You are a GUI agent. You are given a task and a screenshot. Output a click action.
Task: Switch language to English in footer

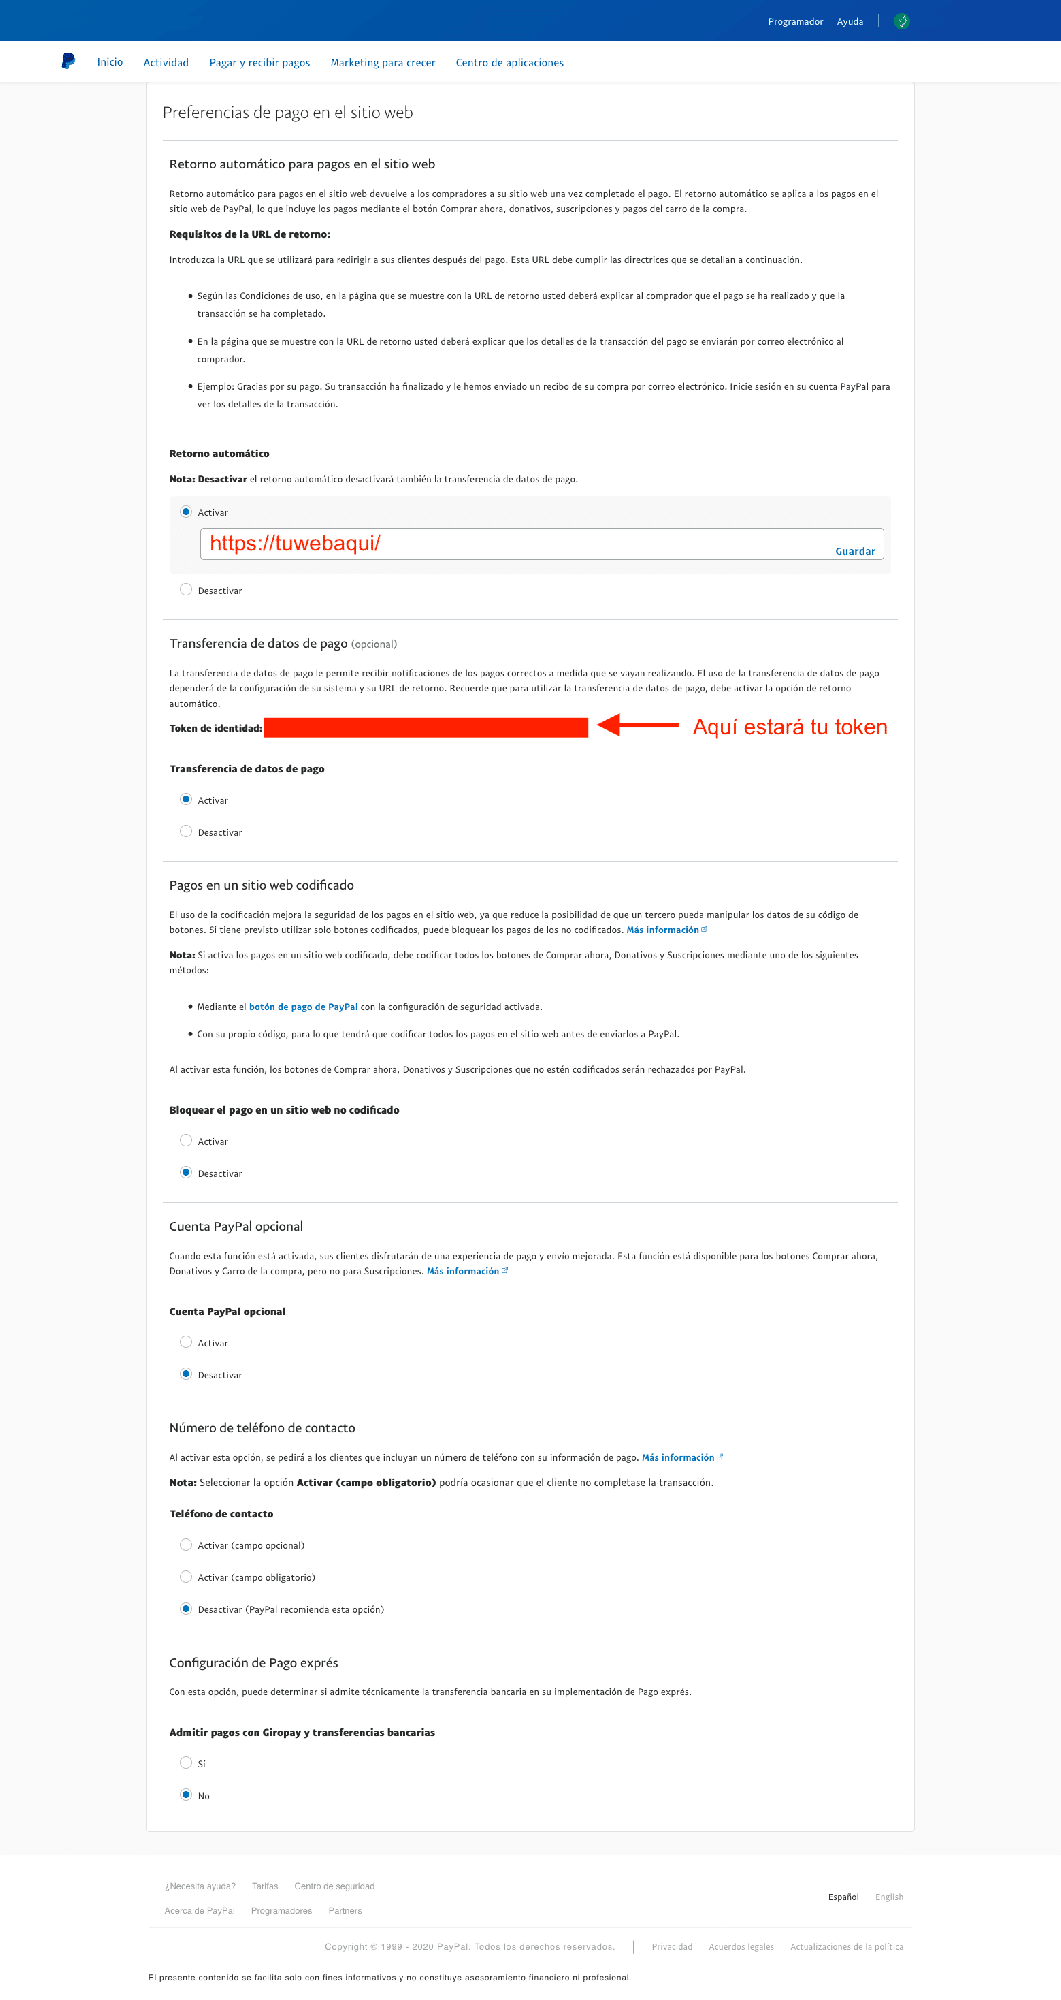(x=889, y=1897)
